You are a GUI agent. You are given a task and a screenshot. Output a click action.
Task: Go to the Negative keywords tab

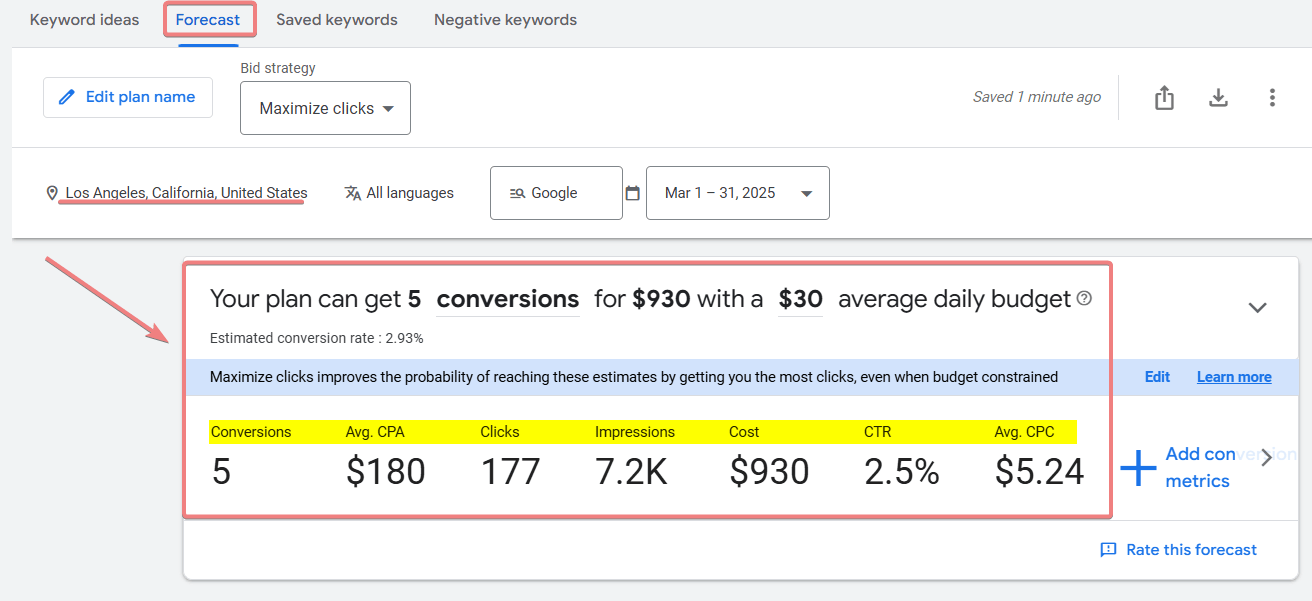click(505, 20)
